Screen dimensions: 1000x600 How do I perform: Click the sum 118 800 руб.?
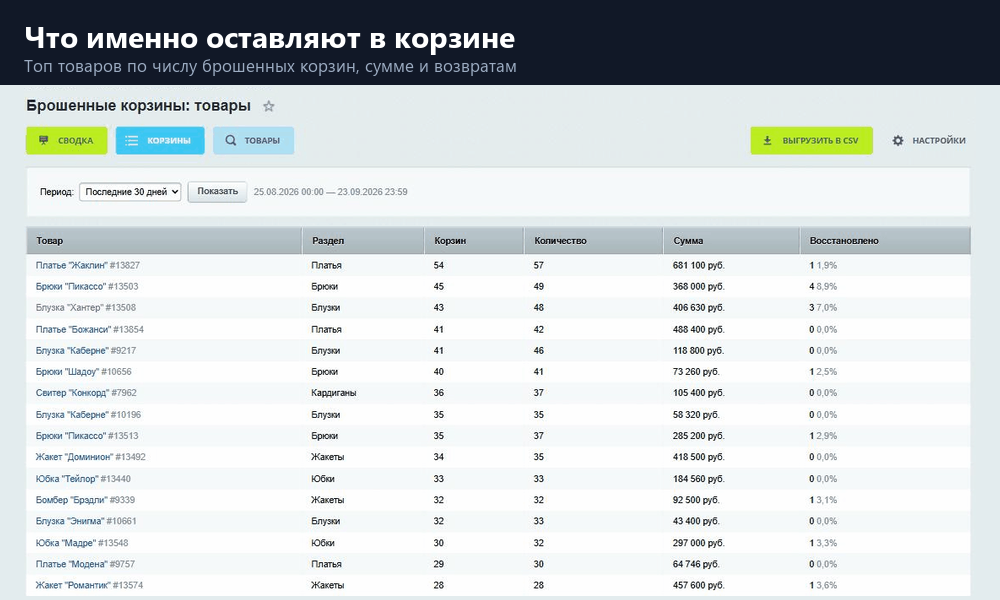coord(698,350)
